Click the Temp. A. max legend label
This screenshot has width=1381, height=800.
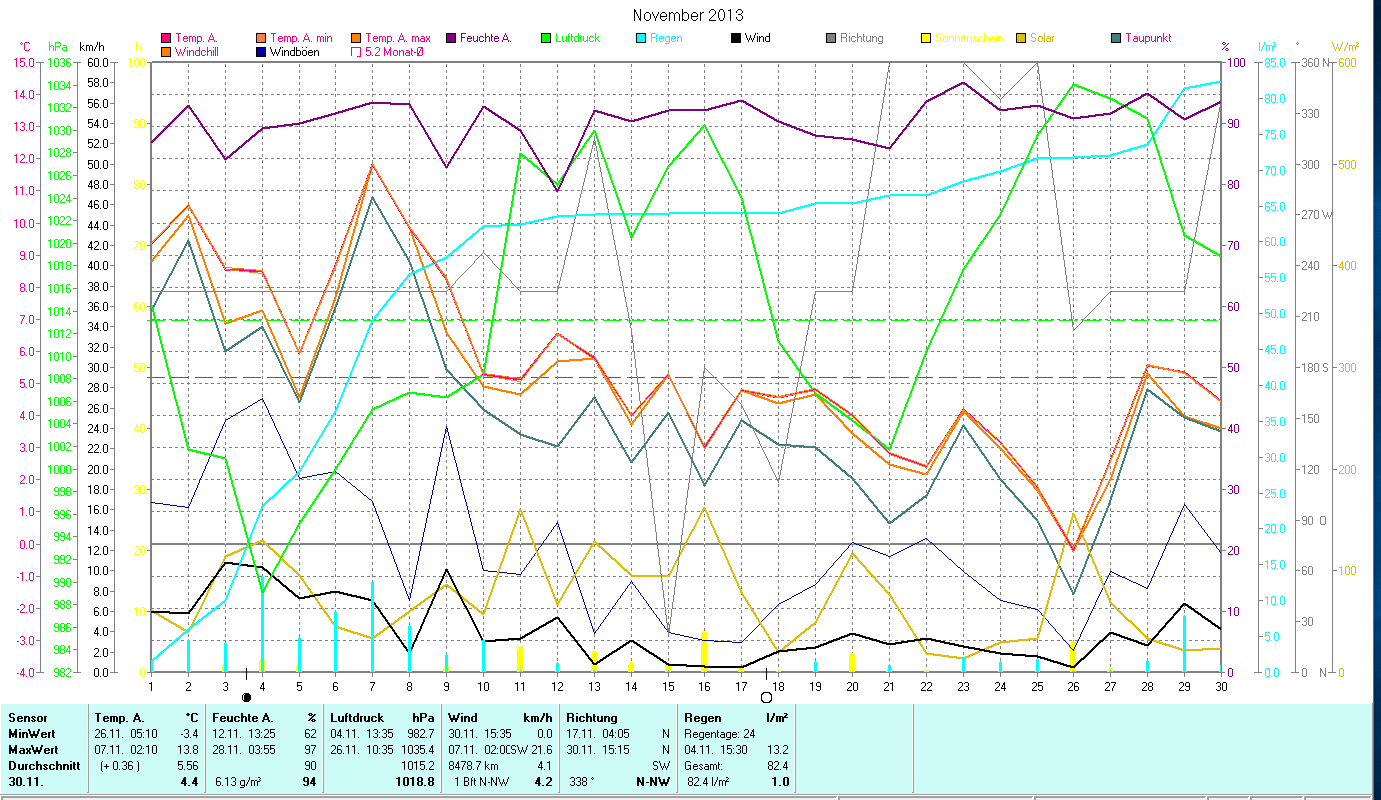coord(396,38)
